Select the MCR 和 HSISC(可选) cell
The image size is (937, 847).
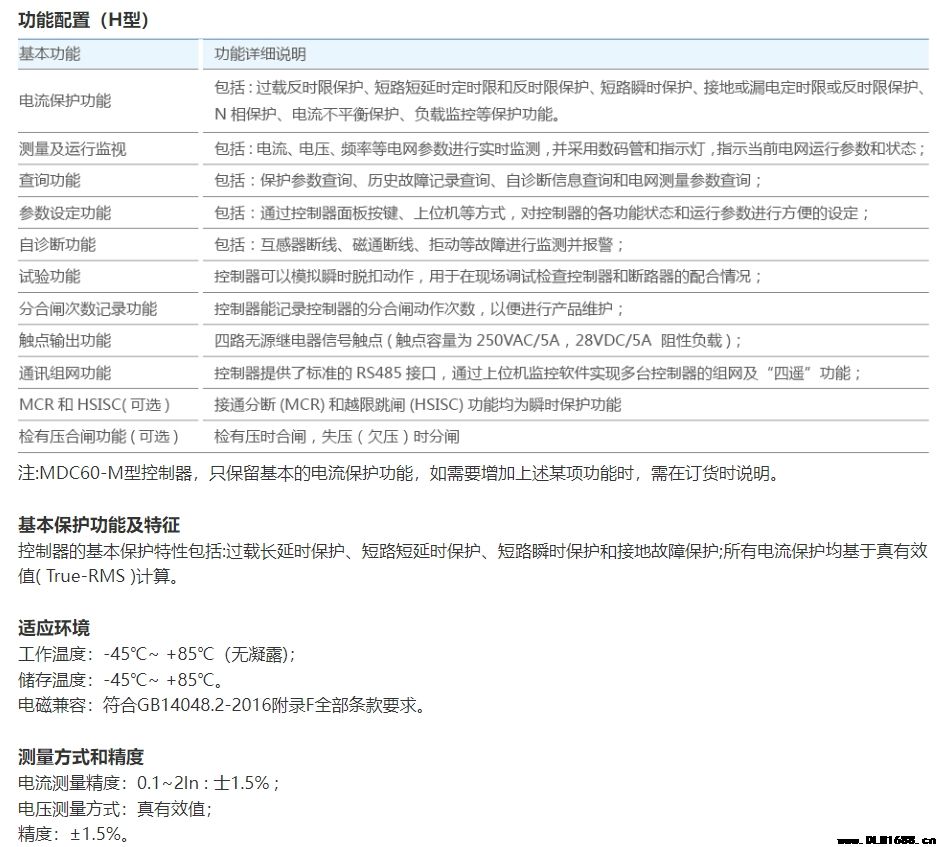pyautogui.click(x=95, y=405)
